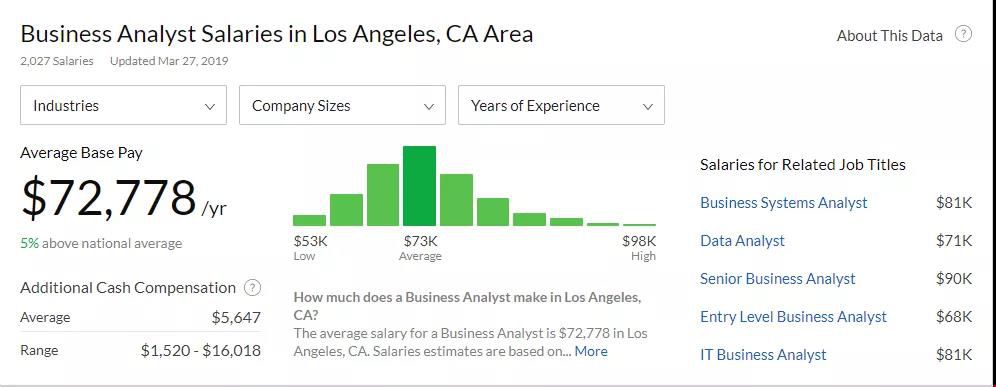The width and height of the screenshot is (996, 387).
Task: Open the Years of Experience dropdown
Action: tap(562, 105)
